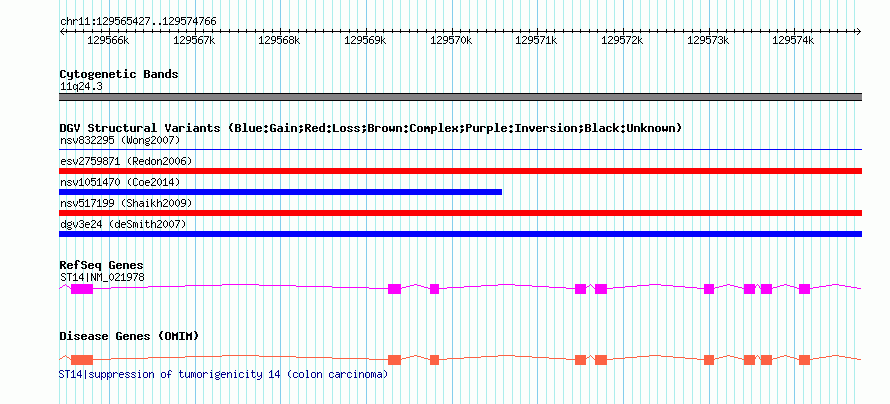Image resolution: width=890 pixels, height=404 pixels.
Task: Click the ST14|NM_021978 gene label
Action: [x=102, y=277]
